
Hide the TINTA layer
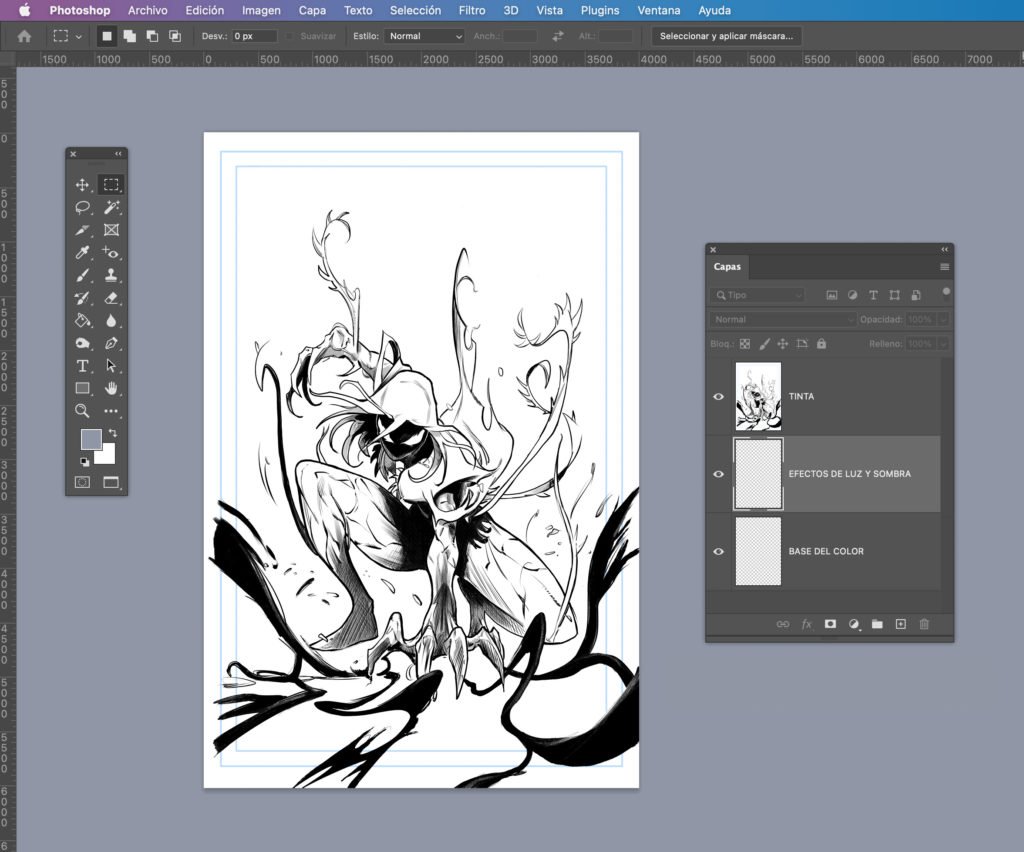pyautogui.click(x=718, y=397)
